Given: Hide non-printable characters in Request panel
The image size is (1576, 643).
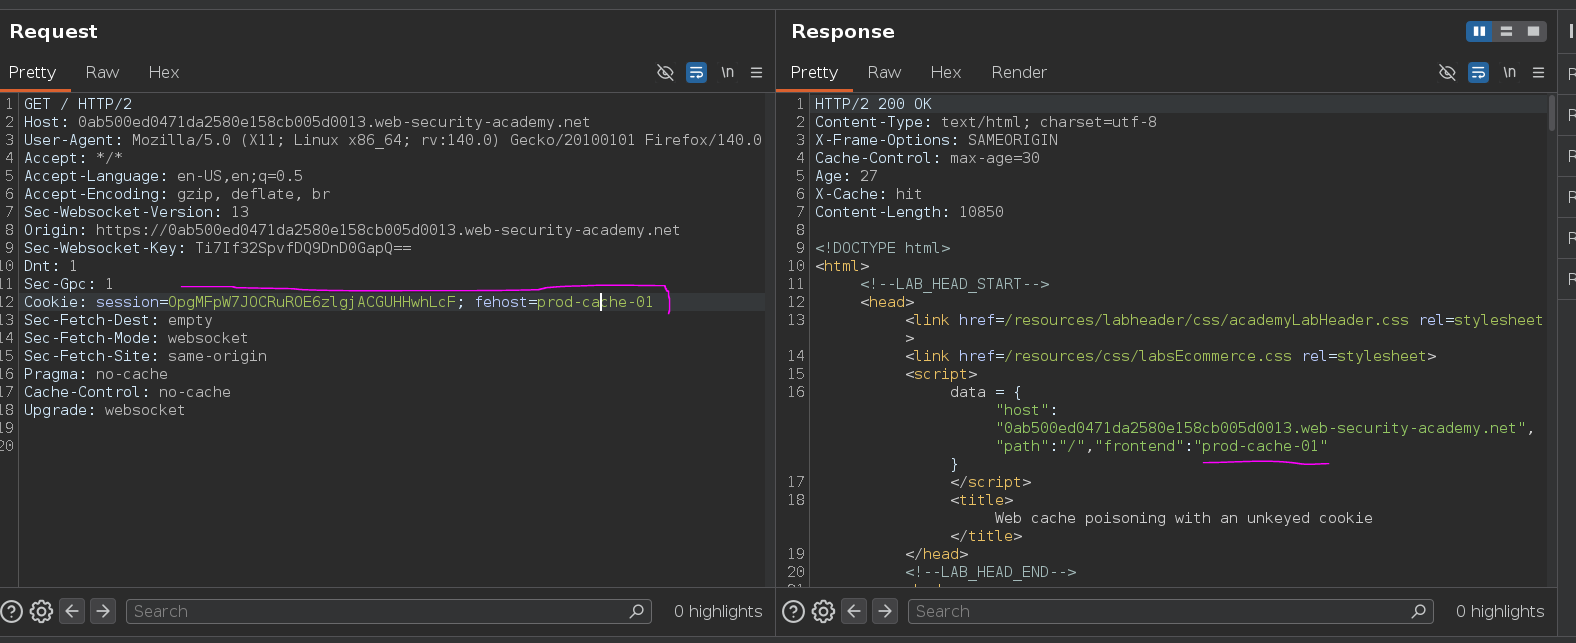Looking at the screenshot, I should 665,72.
